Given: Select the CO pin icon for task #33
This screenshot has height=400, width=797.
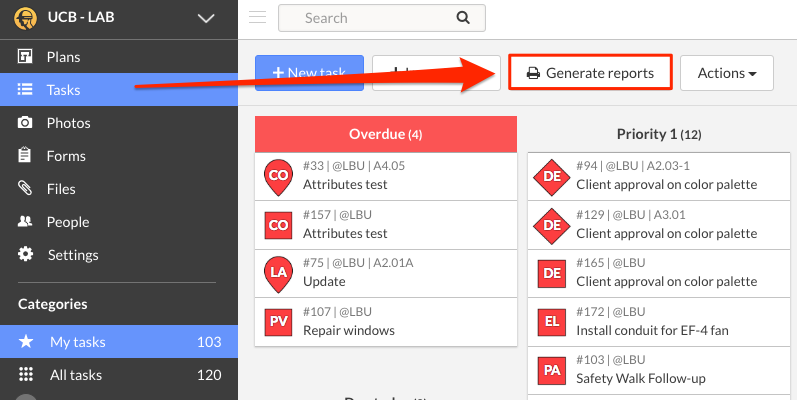Looking at the screenshot, I should click(278, 176).
